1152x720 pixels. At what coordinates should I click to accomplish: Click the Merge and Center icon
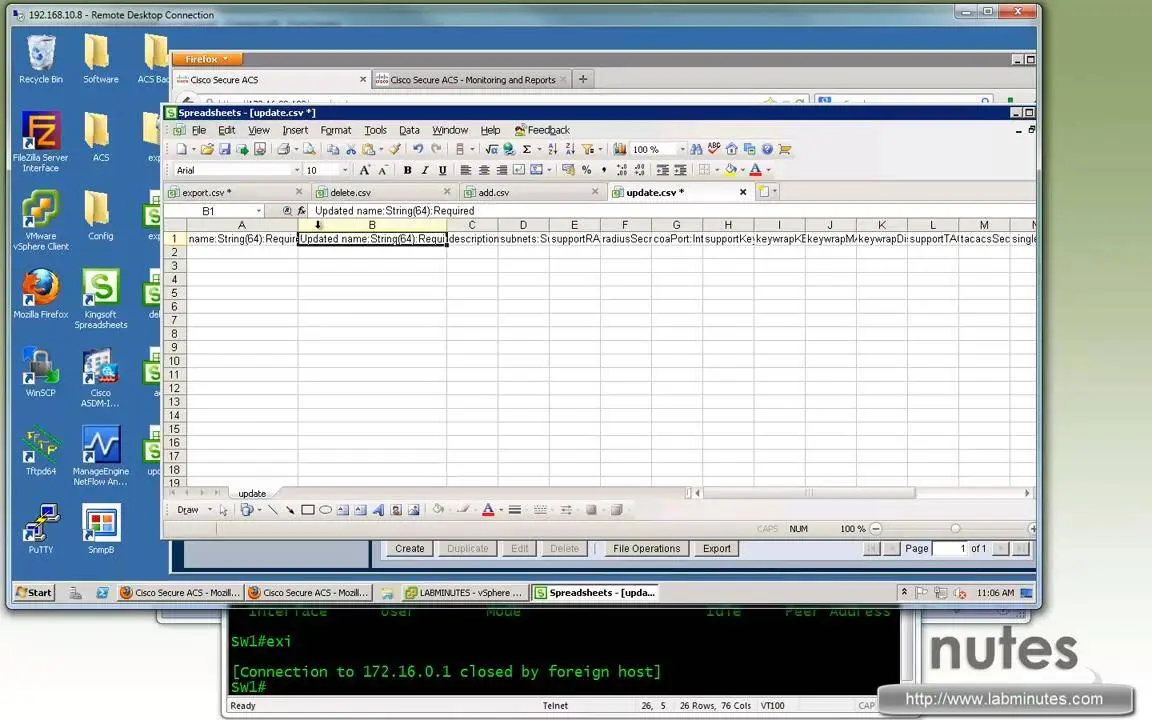[x=537, y=170]
